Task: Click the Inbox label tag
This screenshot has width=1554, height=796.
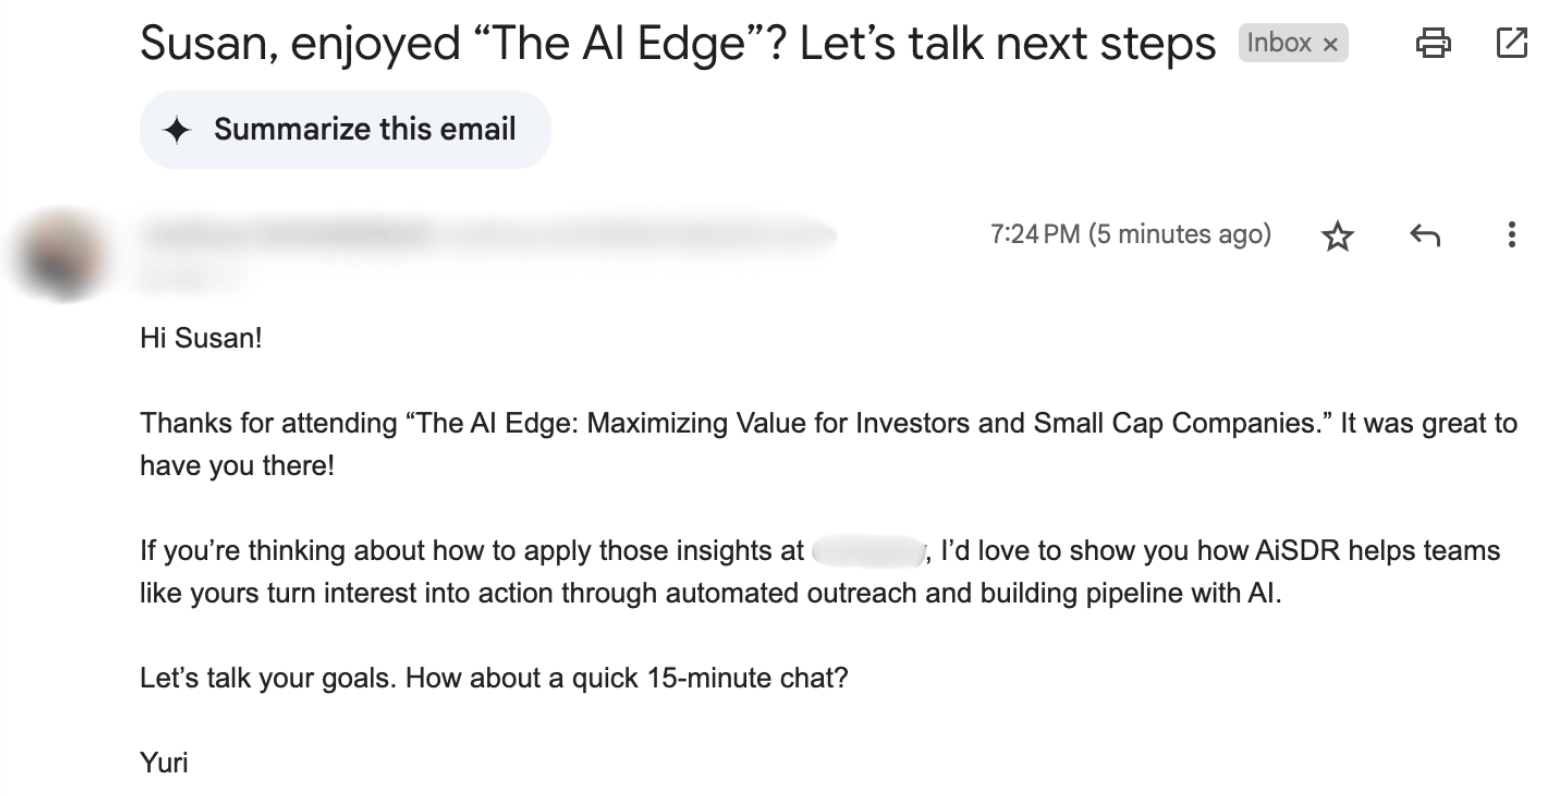Action: point(1279,43)
